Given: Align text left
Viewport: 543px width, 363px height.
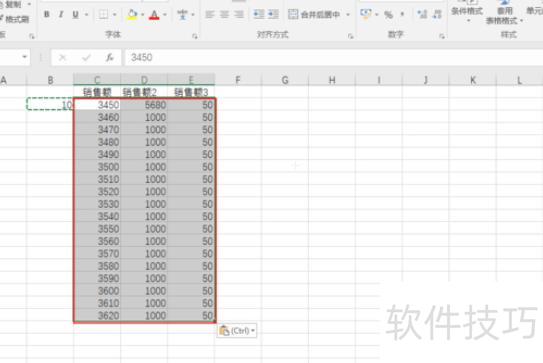Looking at the screenshot, I should coord(210,14).
